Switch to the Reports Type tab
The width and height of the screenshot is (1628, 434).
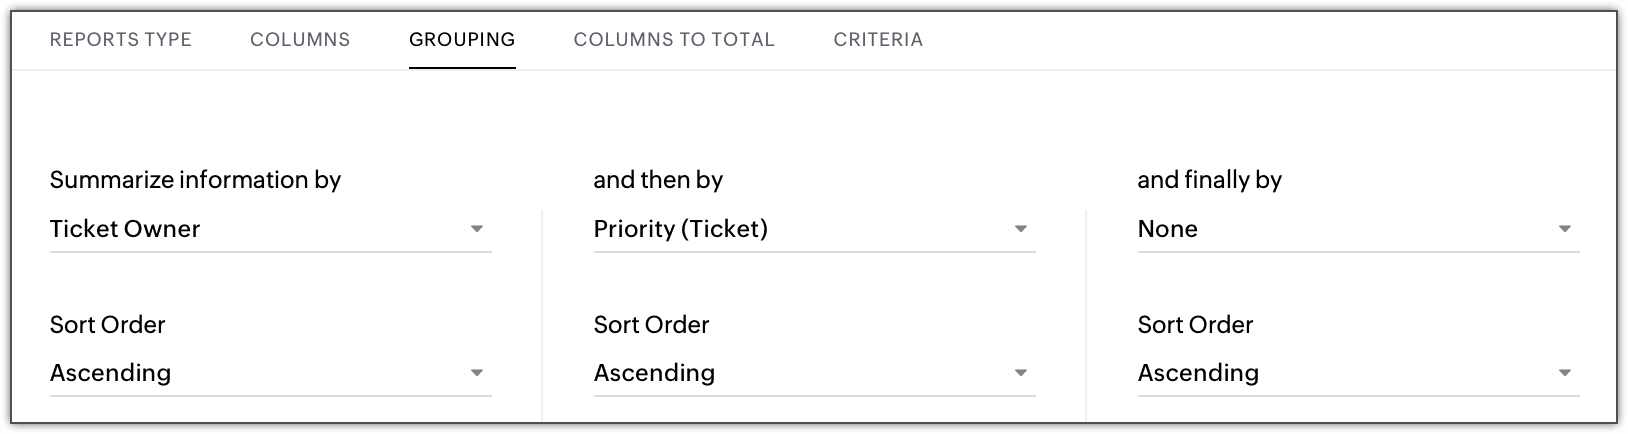(x=120, y=40)
